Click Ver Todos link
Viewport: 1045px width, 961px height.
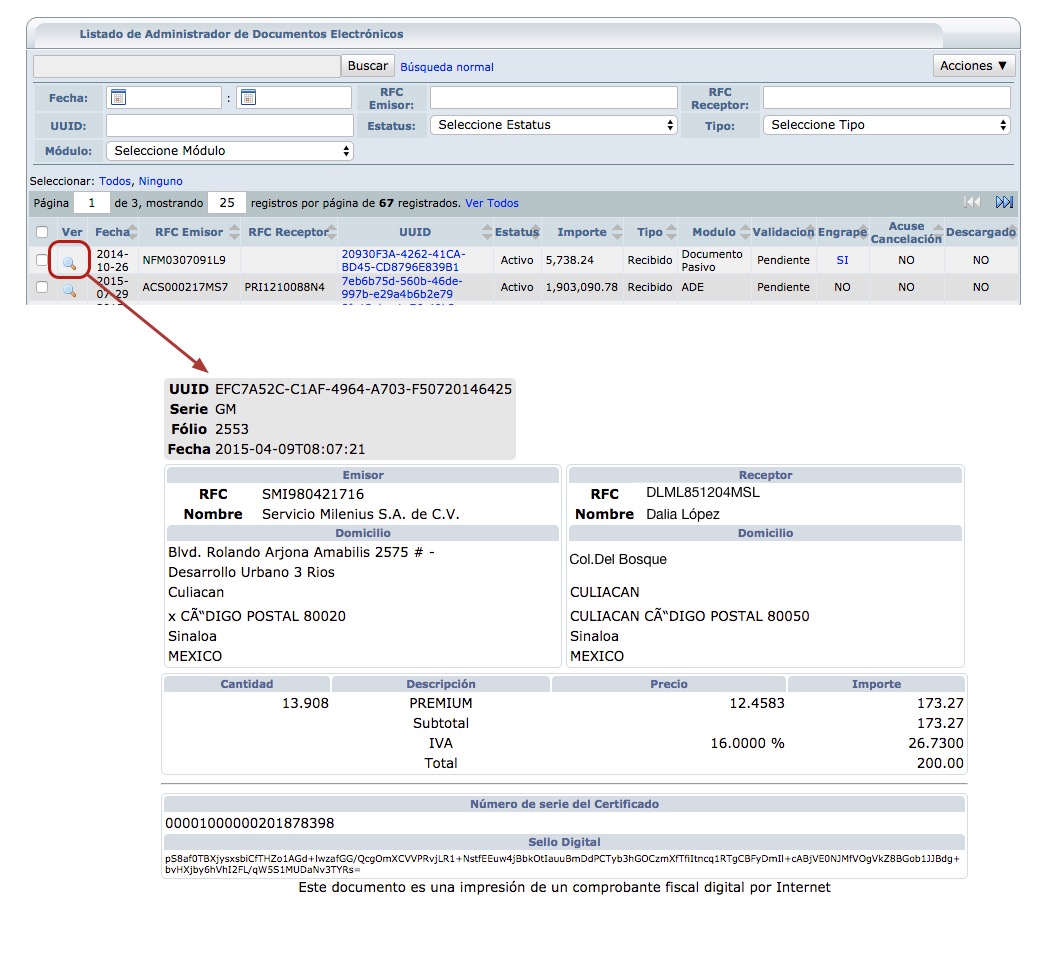492,203
